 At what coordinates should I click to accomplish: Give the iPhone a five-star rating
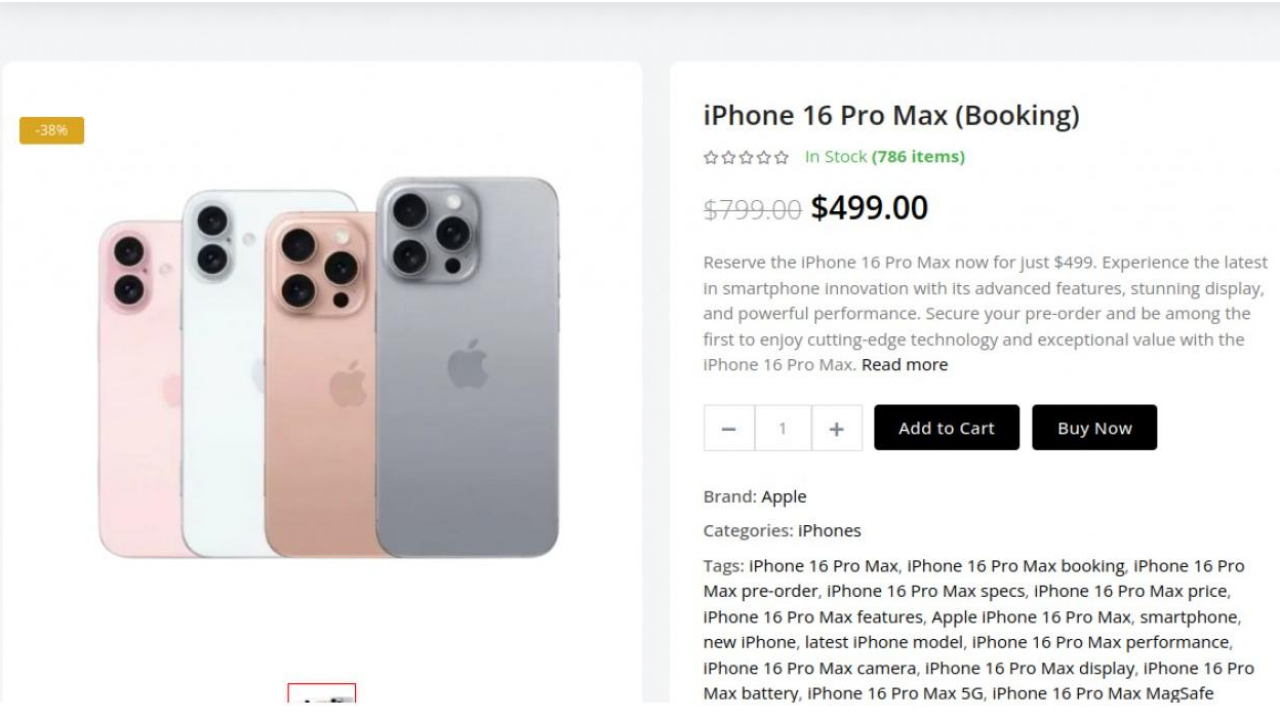(x=783, y=157)
